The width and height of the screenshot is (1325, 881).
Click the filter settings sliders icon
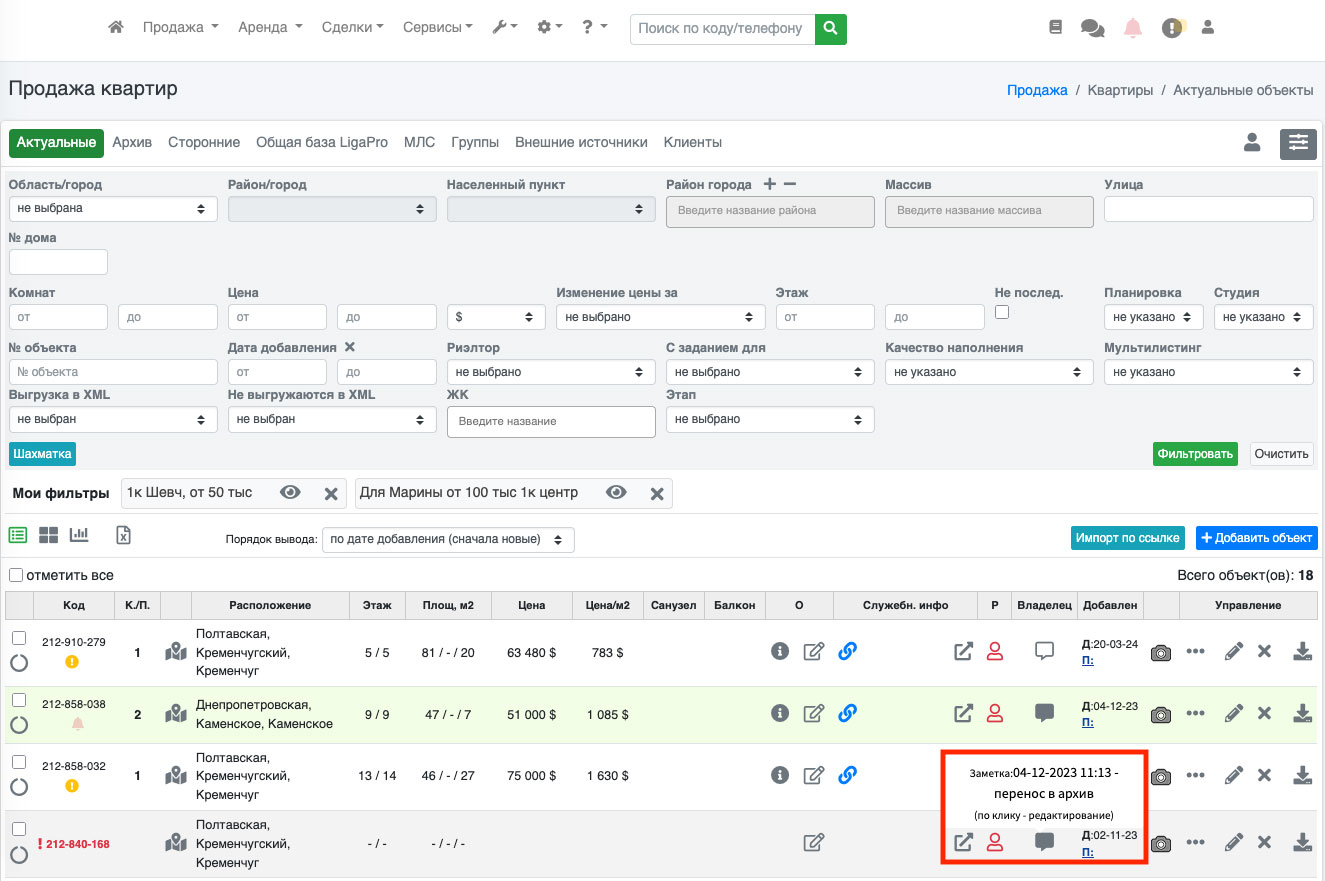pyautogui.click(x=1298, y=143)
